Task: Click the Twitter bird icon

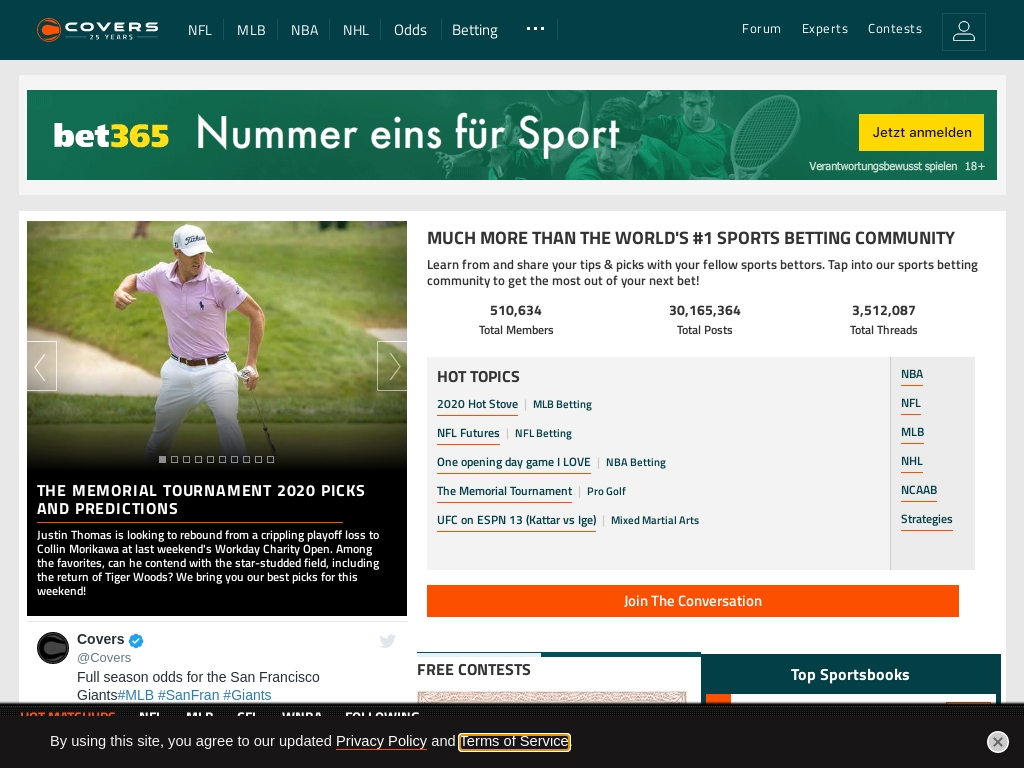Action: pos(387,641)
